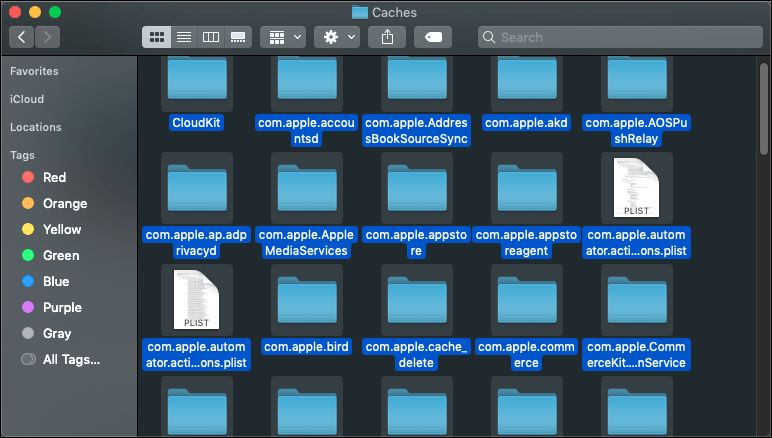
Task: Click the Share button
Action: (387, 37)
